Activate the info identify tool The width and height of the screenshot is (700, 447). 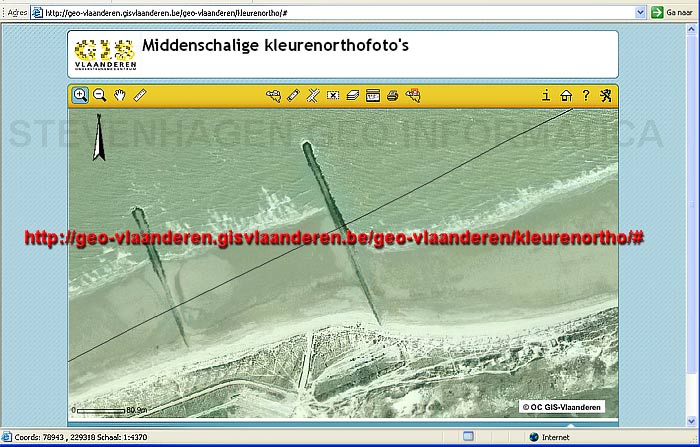pyautogui.click(x=546, y=95)
